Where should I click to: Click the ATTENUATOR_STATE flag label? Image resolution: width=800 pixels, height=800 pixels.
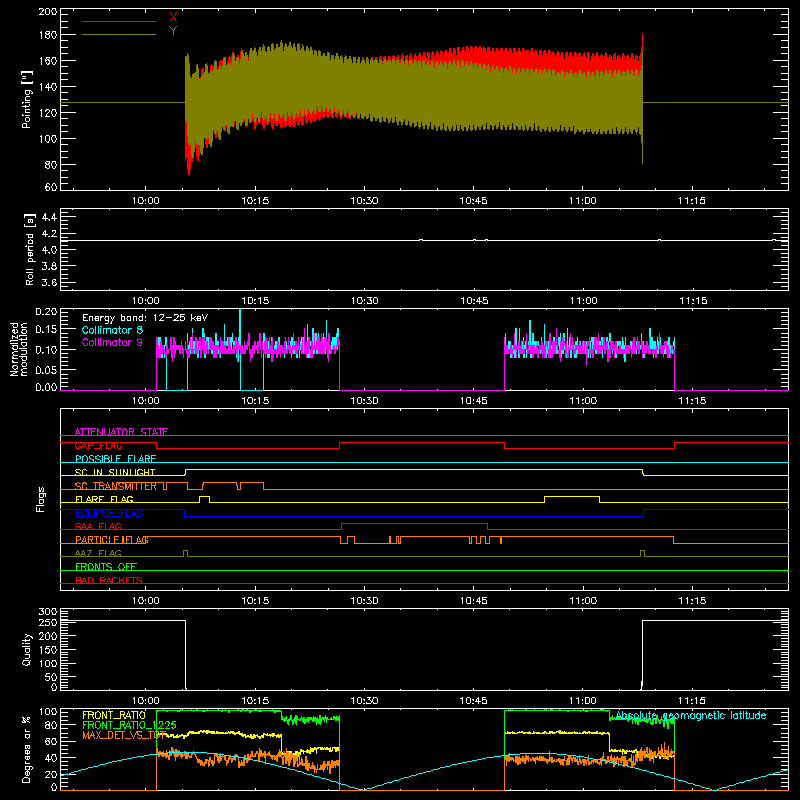pos(121,432)
